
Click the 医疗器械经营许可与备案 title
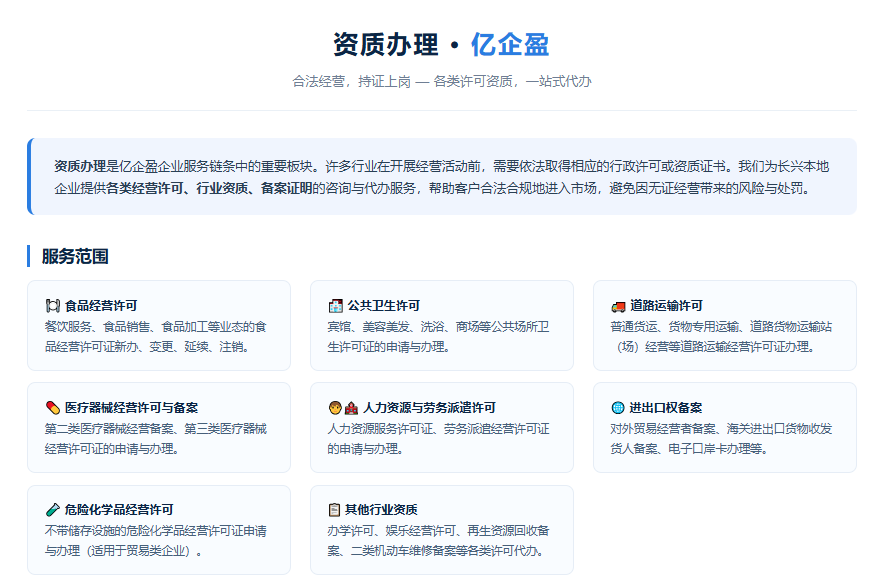click(131, 408)
